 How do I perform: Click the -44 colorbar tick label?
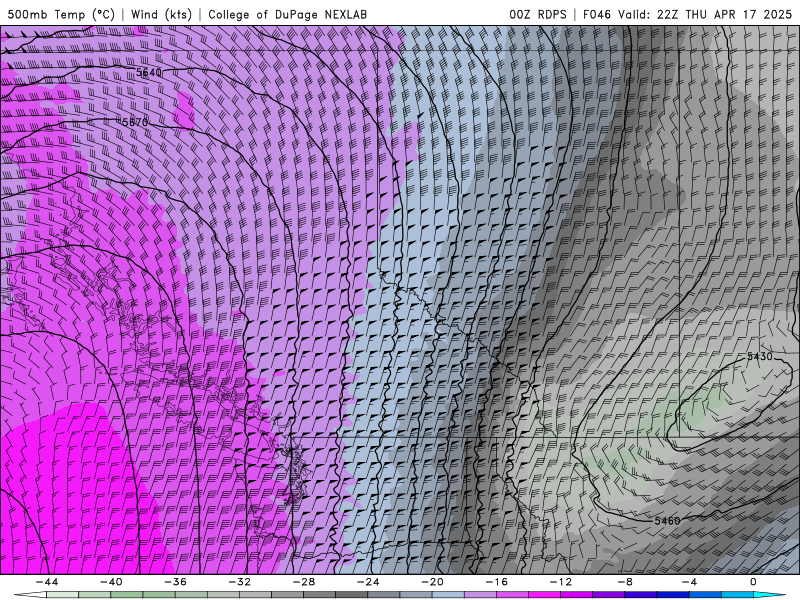pos(47,582)
